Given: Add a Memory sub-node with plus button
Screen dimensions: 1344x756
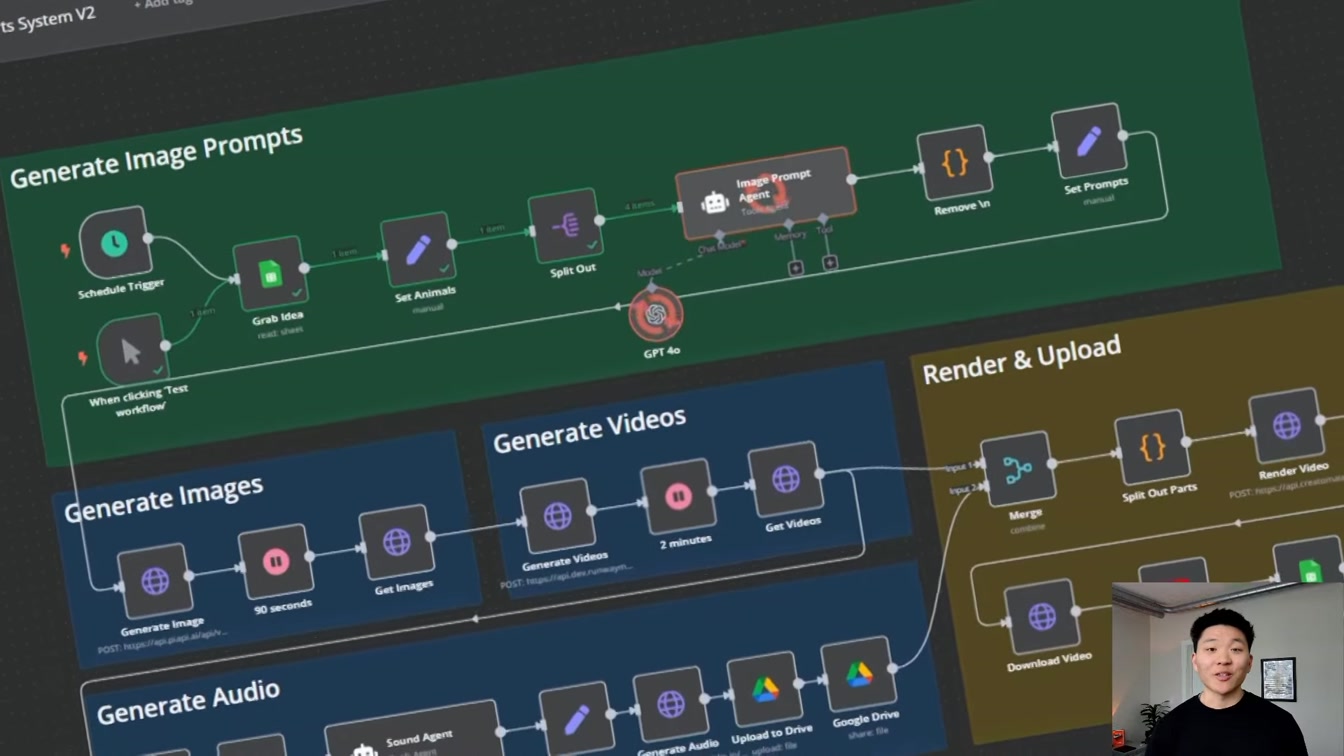Looking at the screenshot, I should click(x=796, y=268).
